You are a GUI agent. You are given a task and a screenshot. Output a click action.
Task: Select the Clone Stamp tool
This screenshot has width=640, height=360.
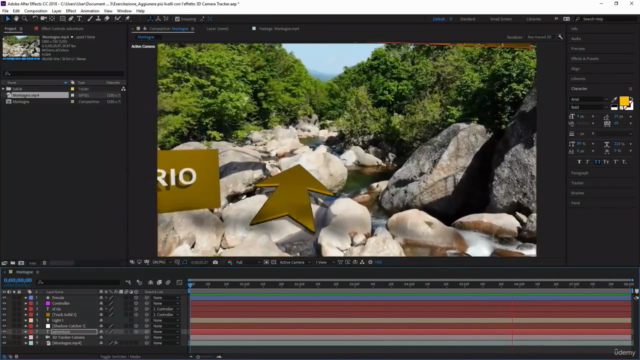[98, 19]
